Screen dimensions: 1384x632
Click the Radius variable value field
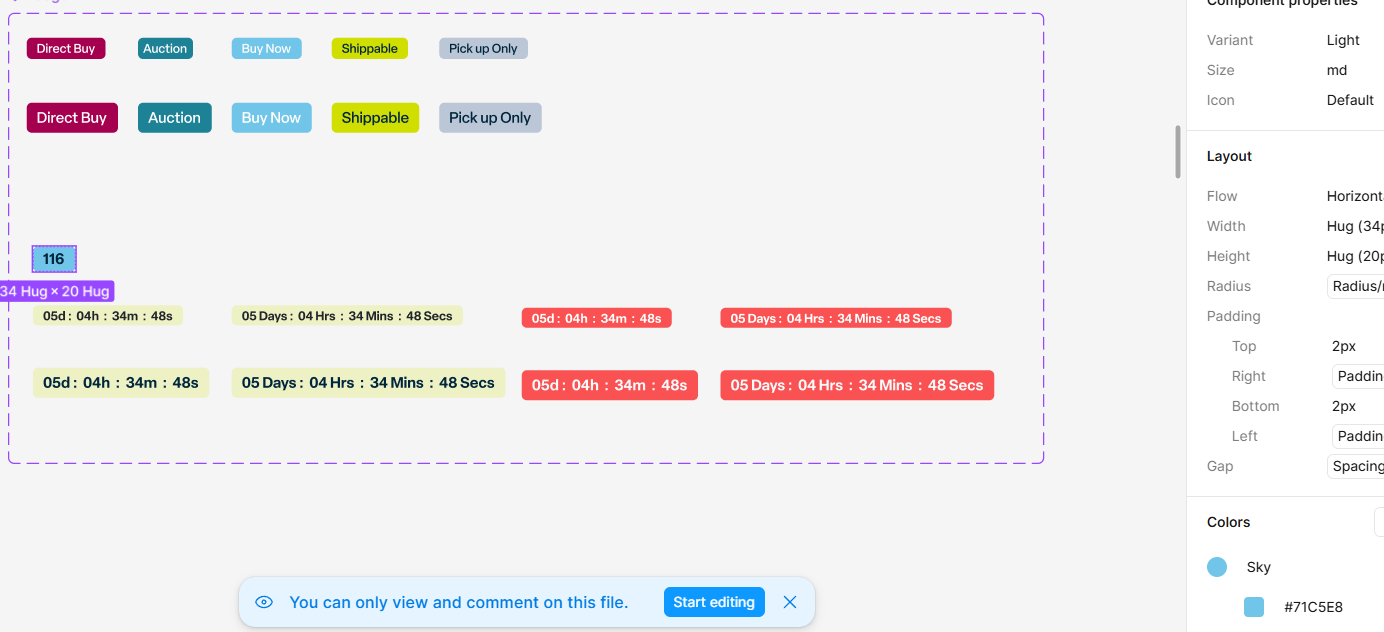pyautogui.click(x=1356, y=286)
